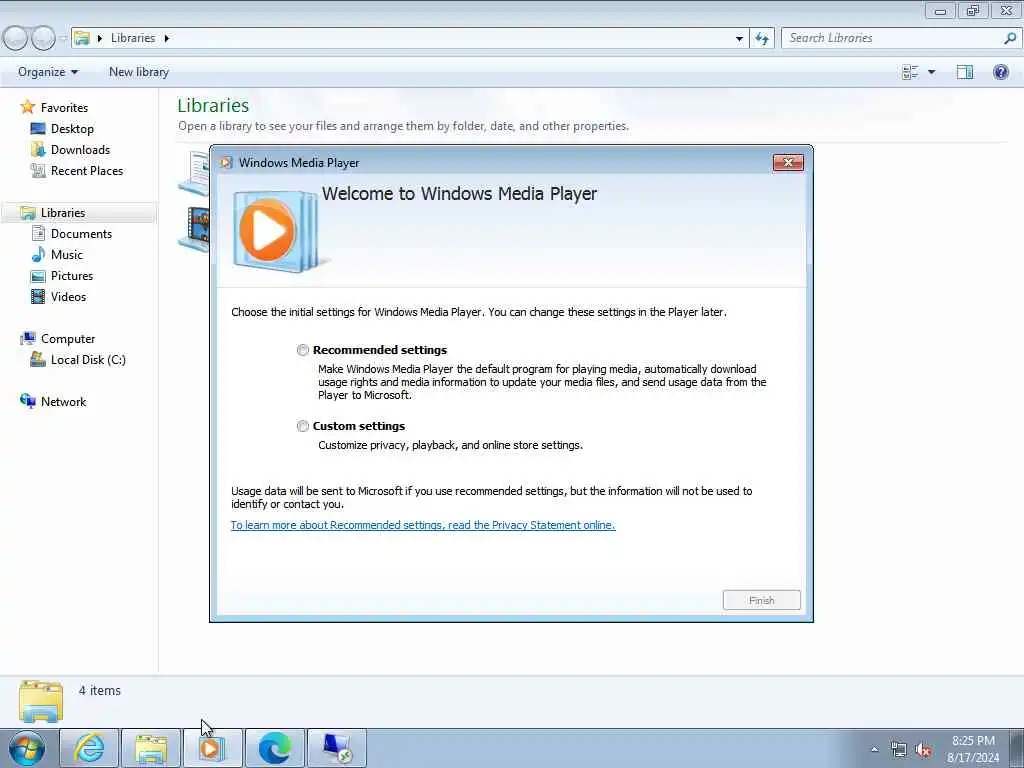The image size is (1024, 768).
Task: Select Computer in the navigation pane
Action: coord(68,339)
